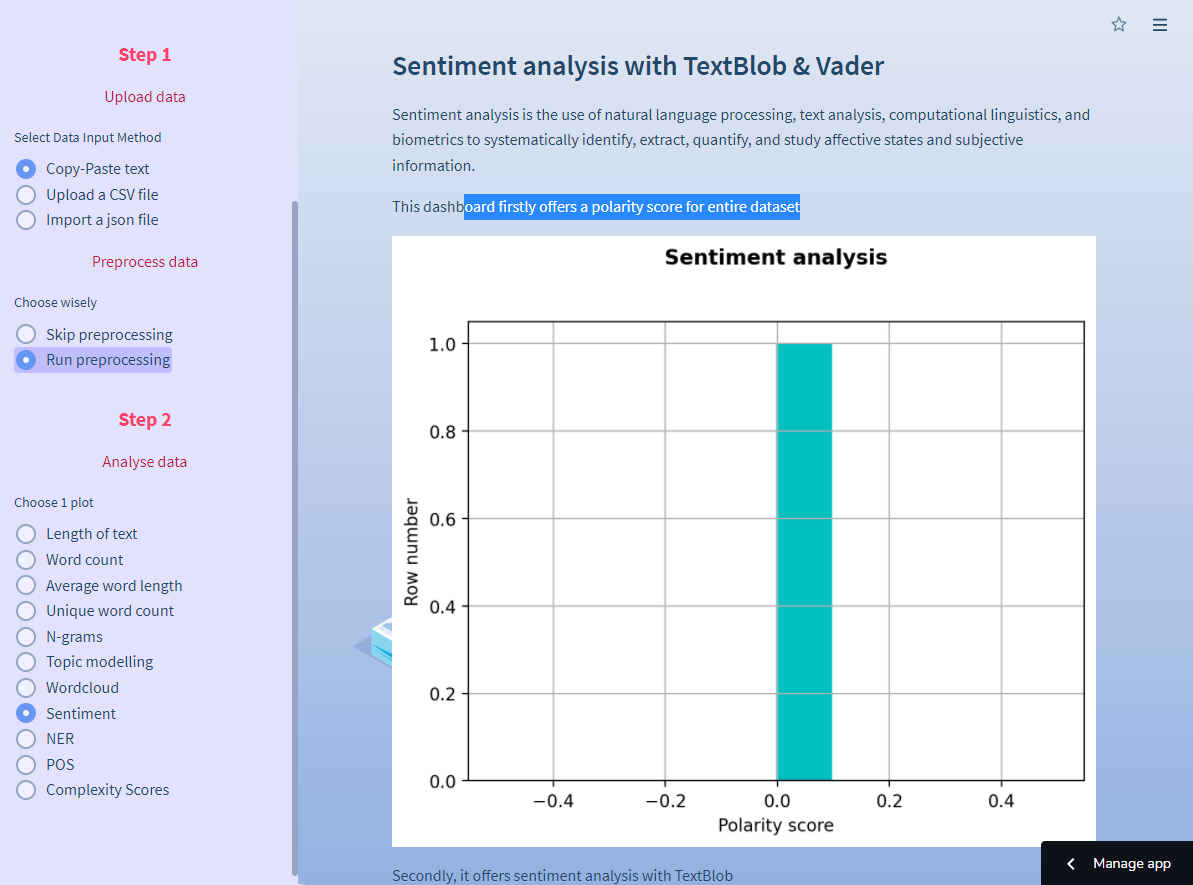
Task: Choose the POS analysis option
Action: 27,765
